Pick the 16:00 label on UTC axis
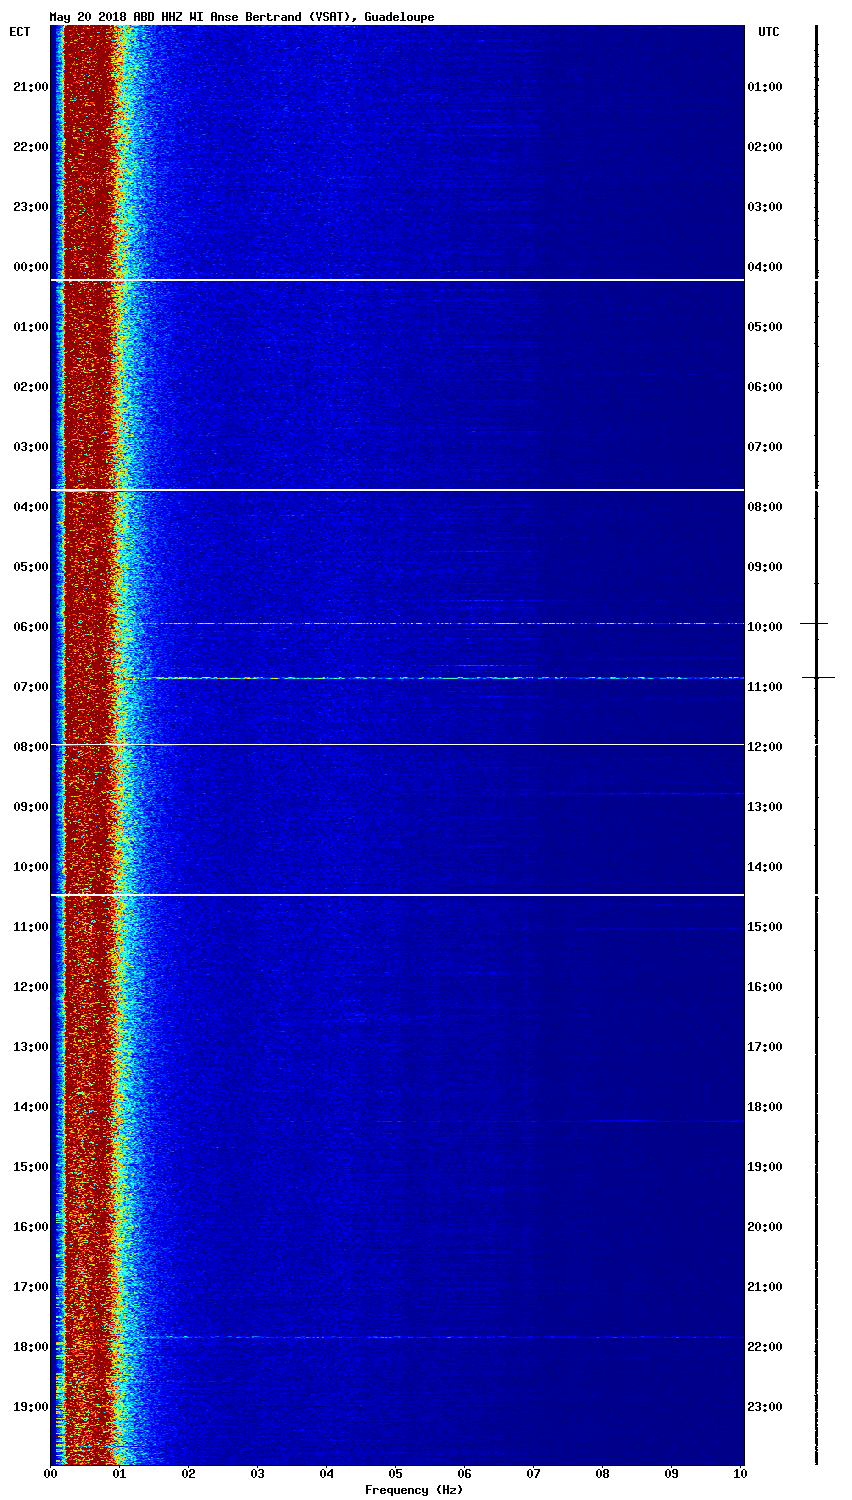 click(765, 987)
